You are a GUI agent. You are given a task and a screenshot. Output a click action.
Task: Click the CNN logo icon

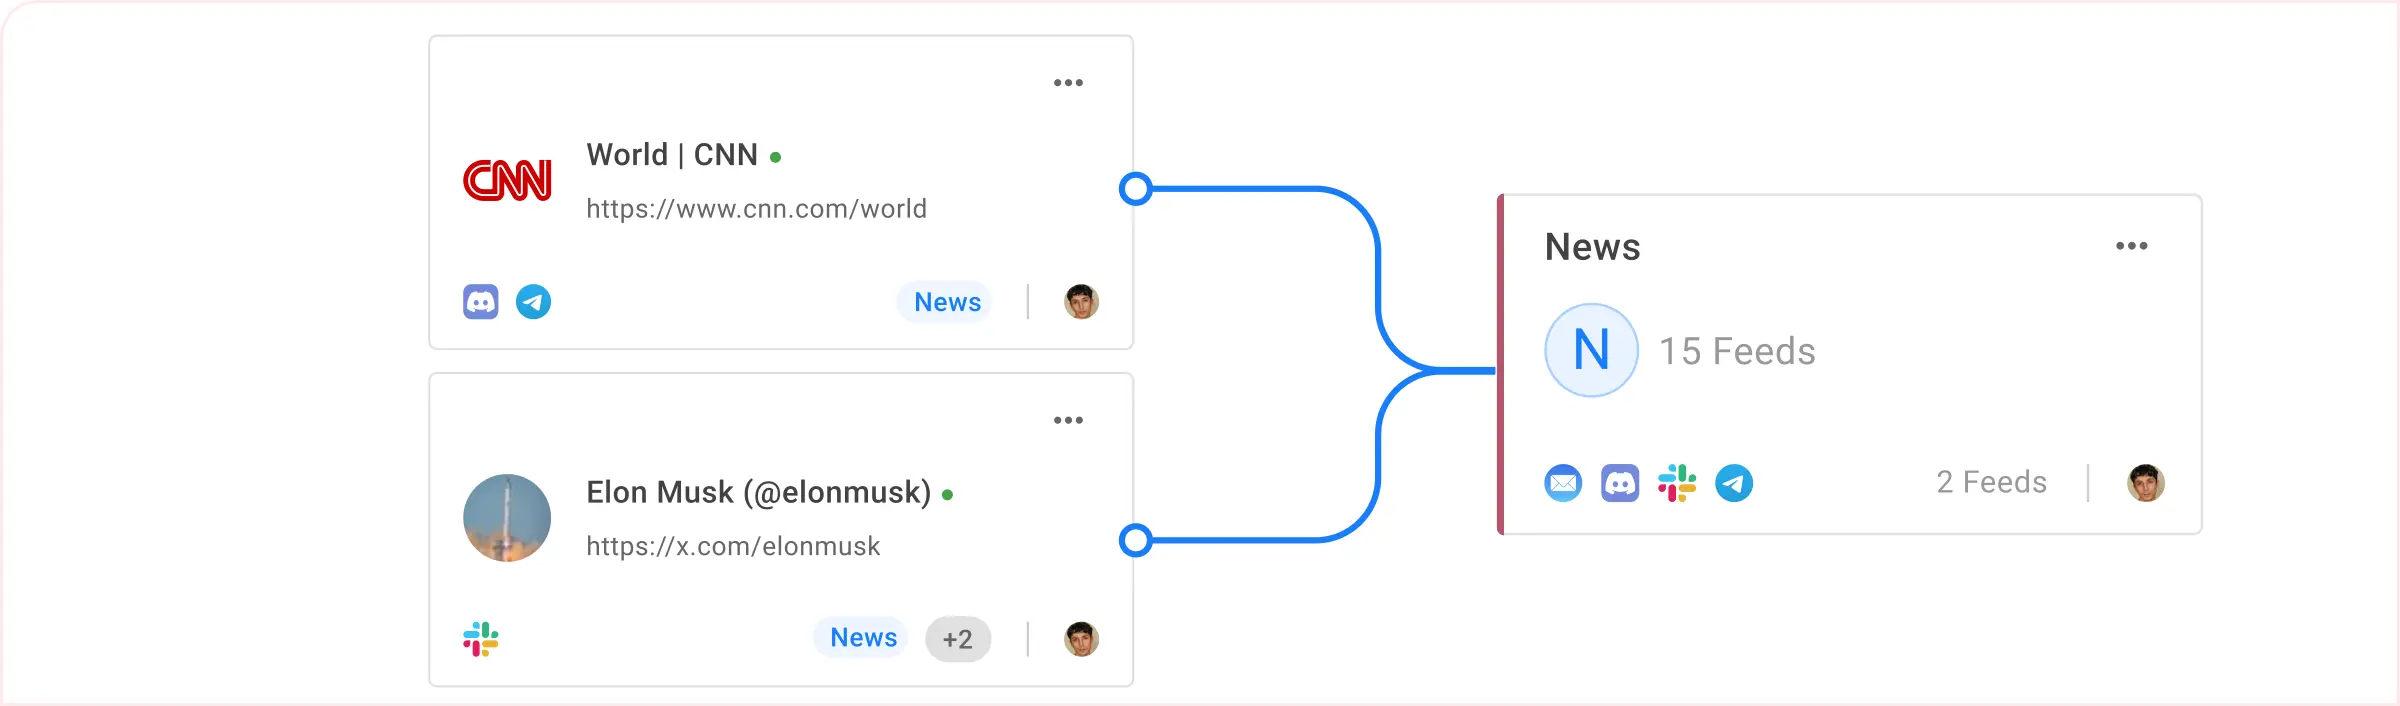508,181
